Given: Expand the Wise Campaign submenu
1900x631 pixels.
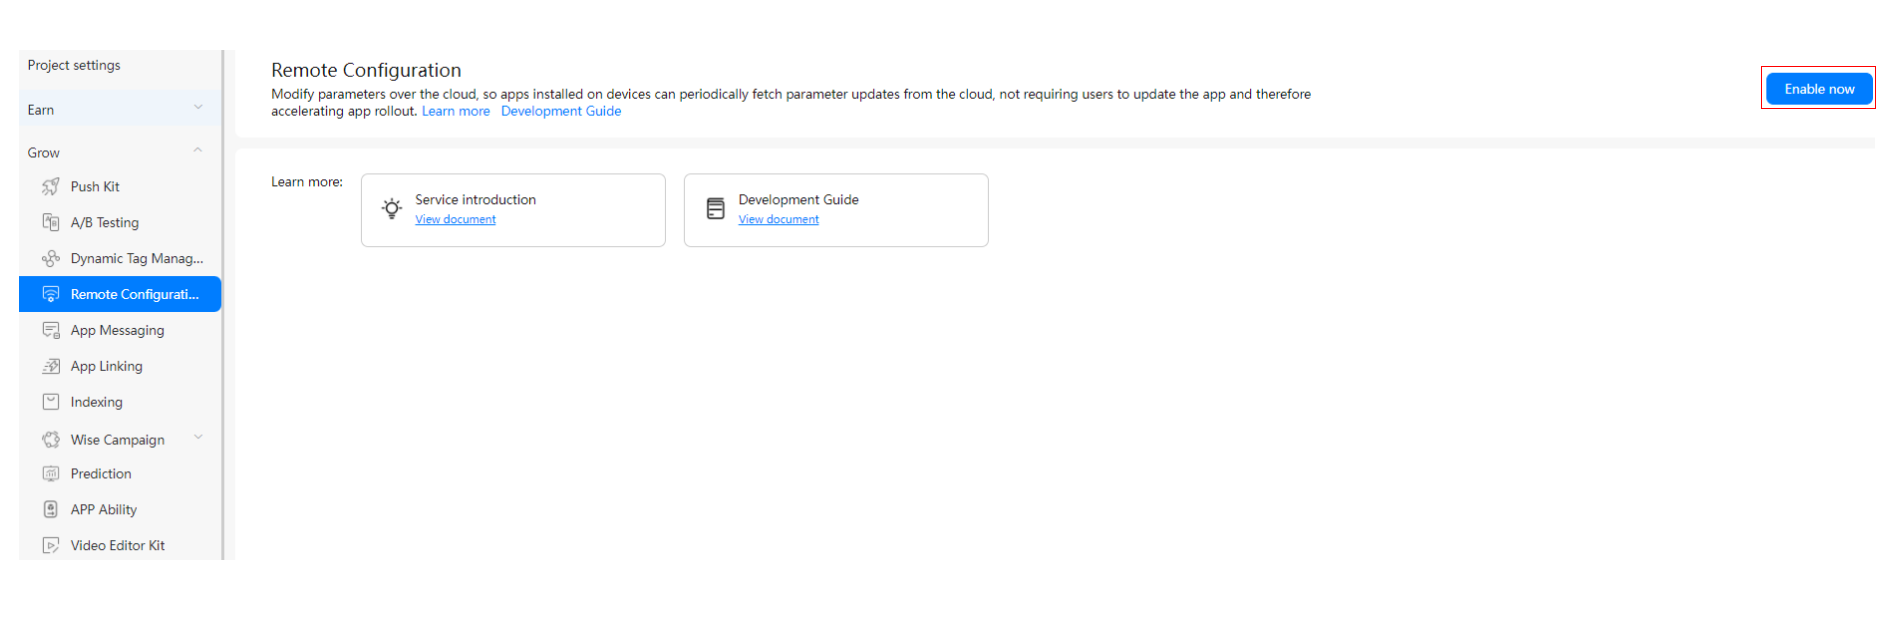Looking at the screenshot, I should tap(197, 437).
